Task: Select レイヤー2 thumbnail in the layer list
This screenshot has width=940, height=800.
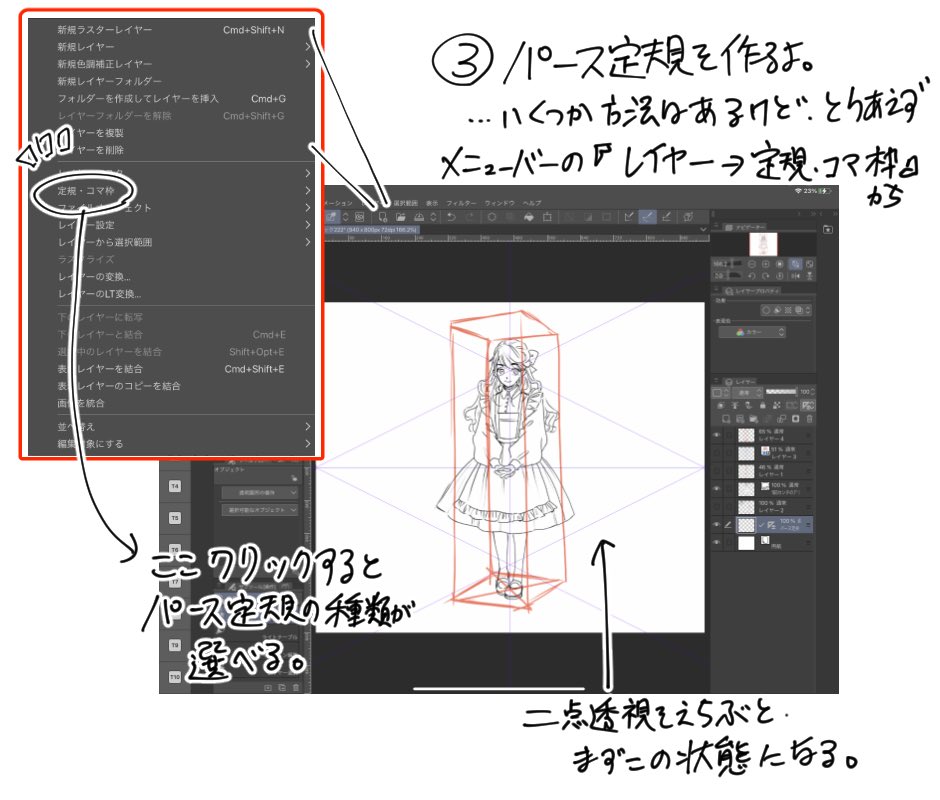Action: point(746,507)
